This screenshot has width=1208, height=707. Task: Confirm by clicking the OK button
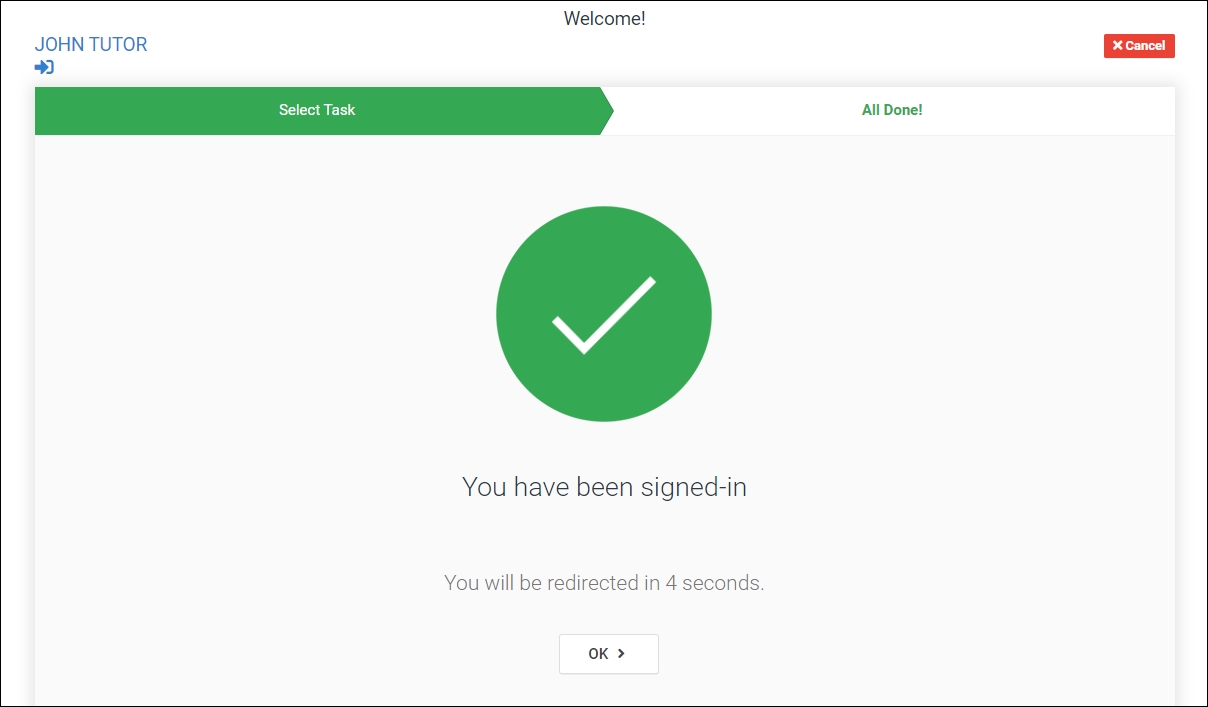tap(609, 654)
